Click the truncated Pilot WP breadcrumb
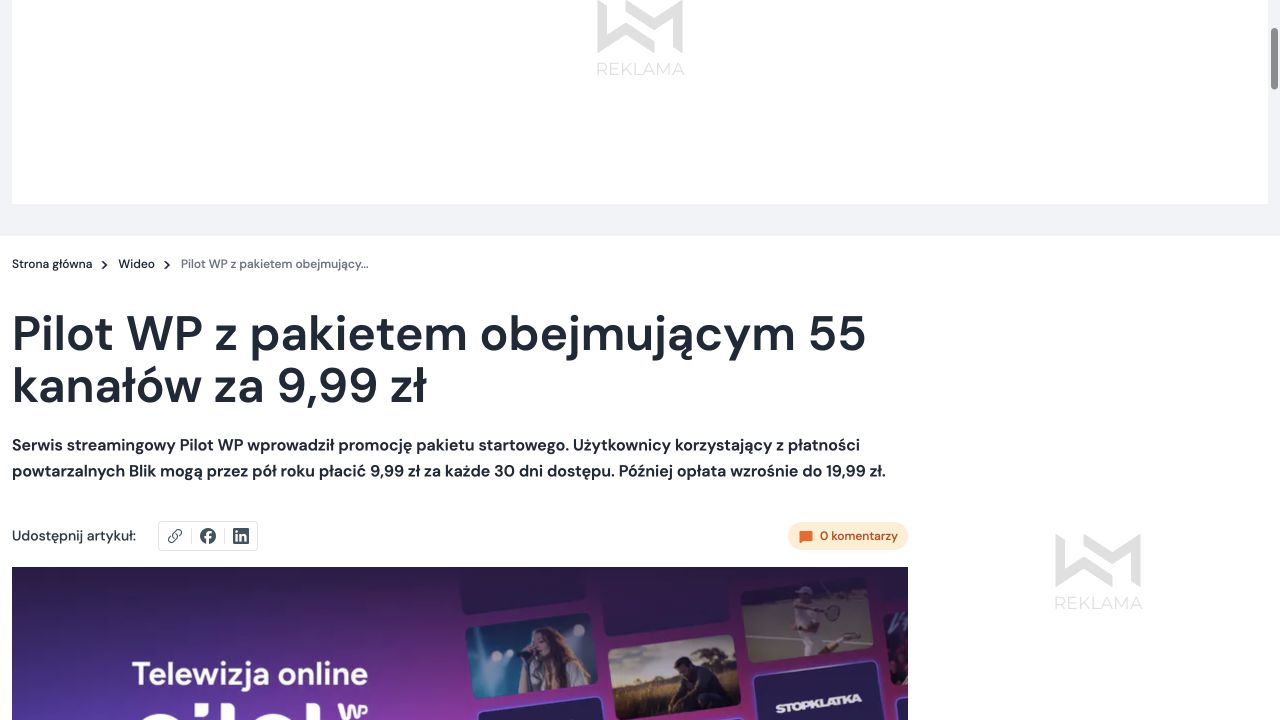This screenshot has width=1280, height=720. click(x=274, y=264)
